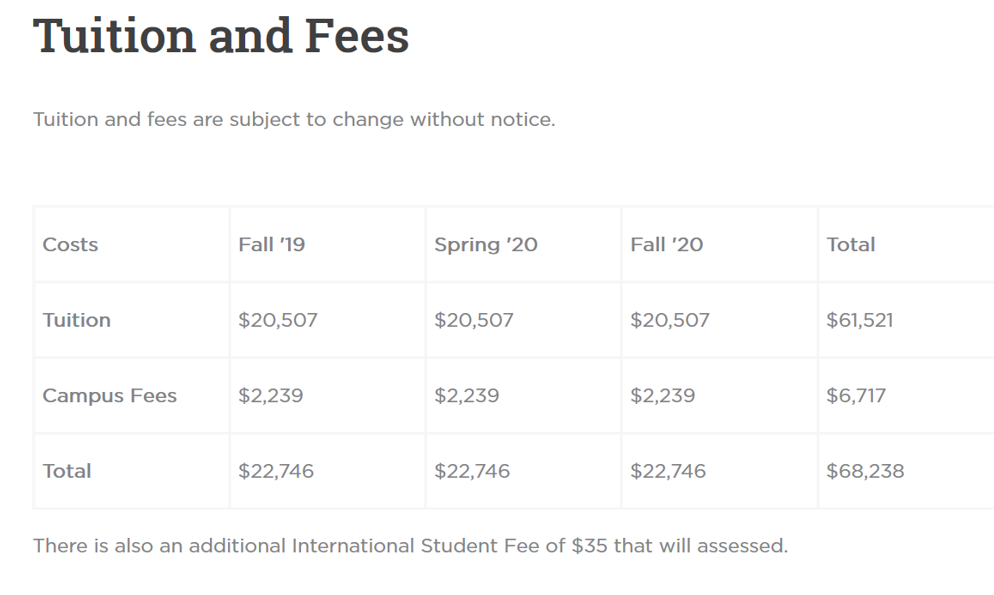Click the $68,238 grand total cell

click(865, 471)
